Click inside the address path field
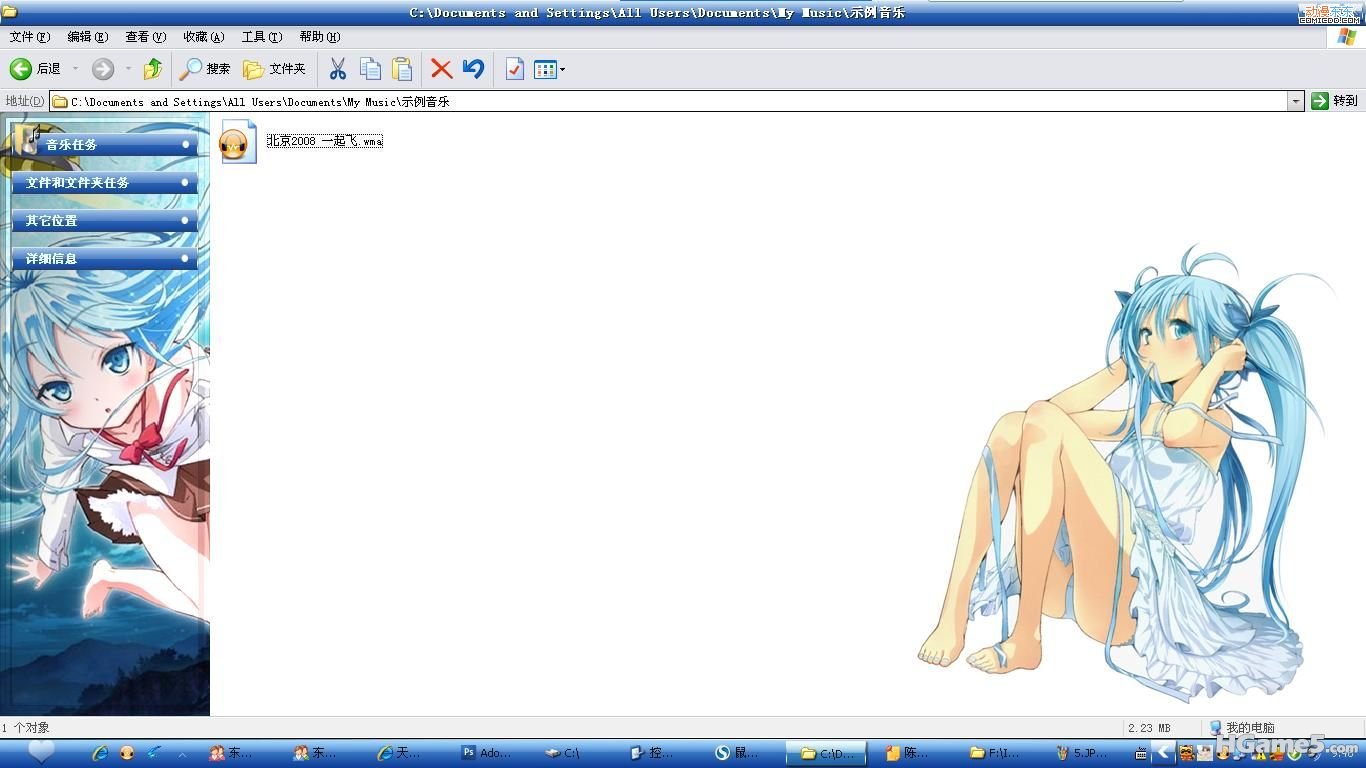 point(677,101)
